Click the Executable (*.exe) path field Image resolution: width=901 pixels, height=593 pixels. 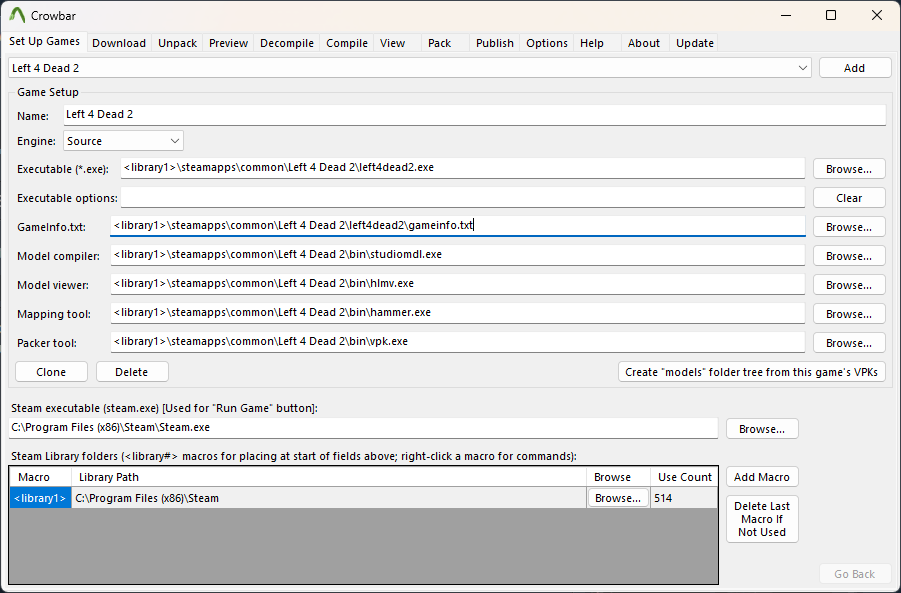tap(463, 168)
